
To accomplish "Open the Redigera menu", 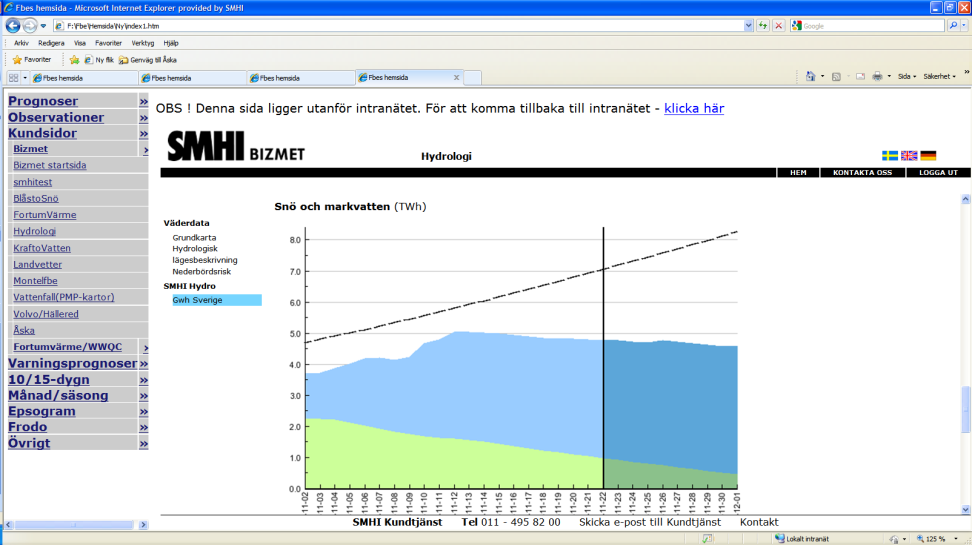I will (51, 43).
